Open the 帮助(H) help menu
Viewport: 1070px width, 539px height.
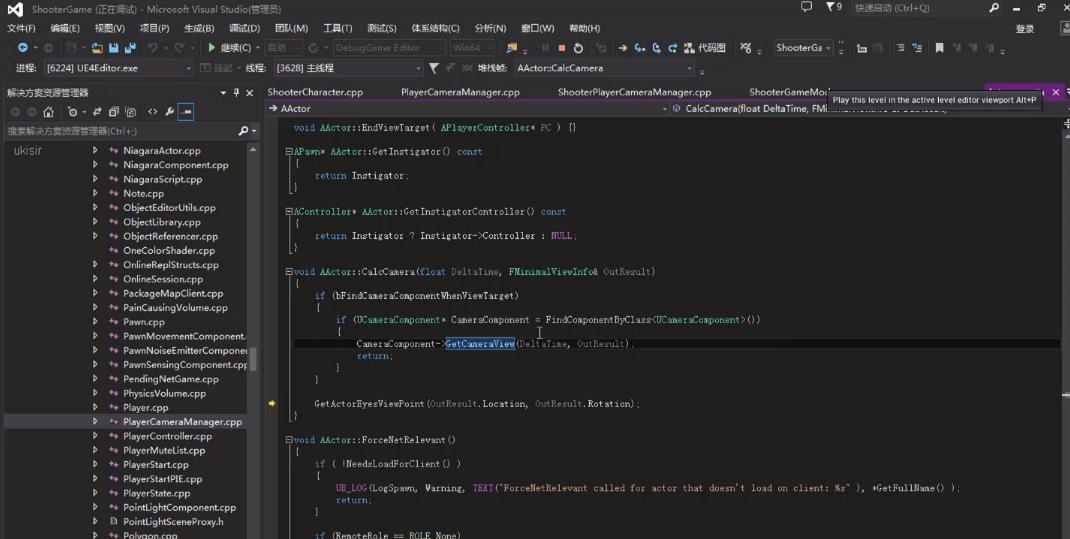tap(585, 28)
